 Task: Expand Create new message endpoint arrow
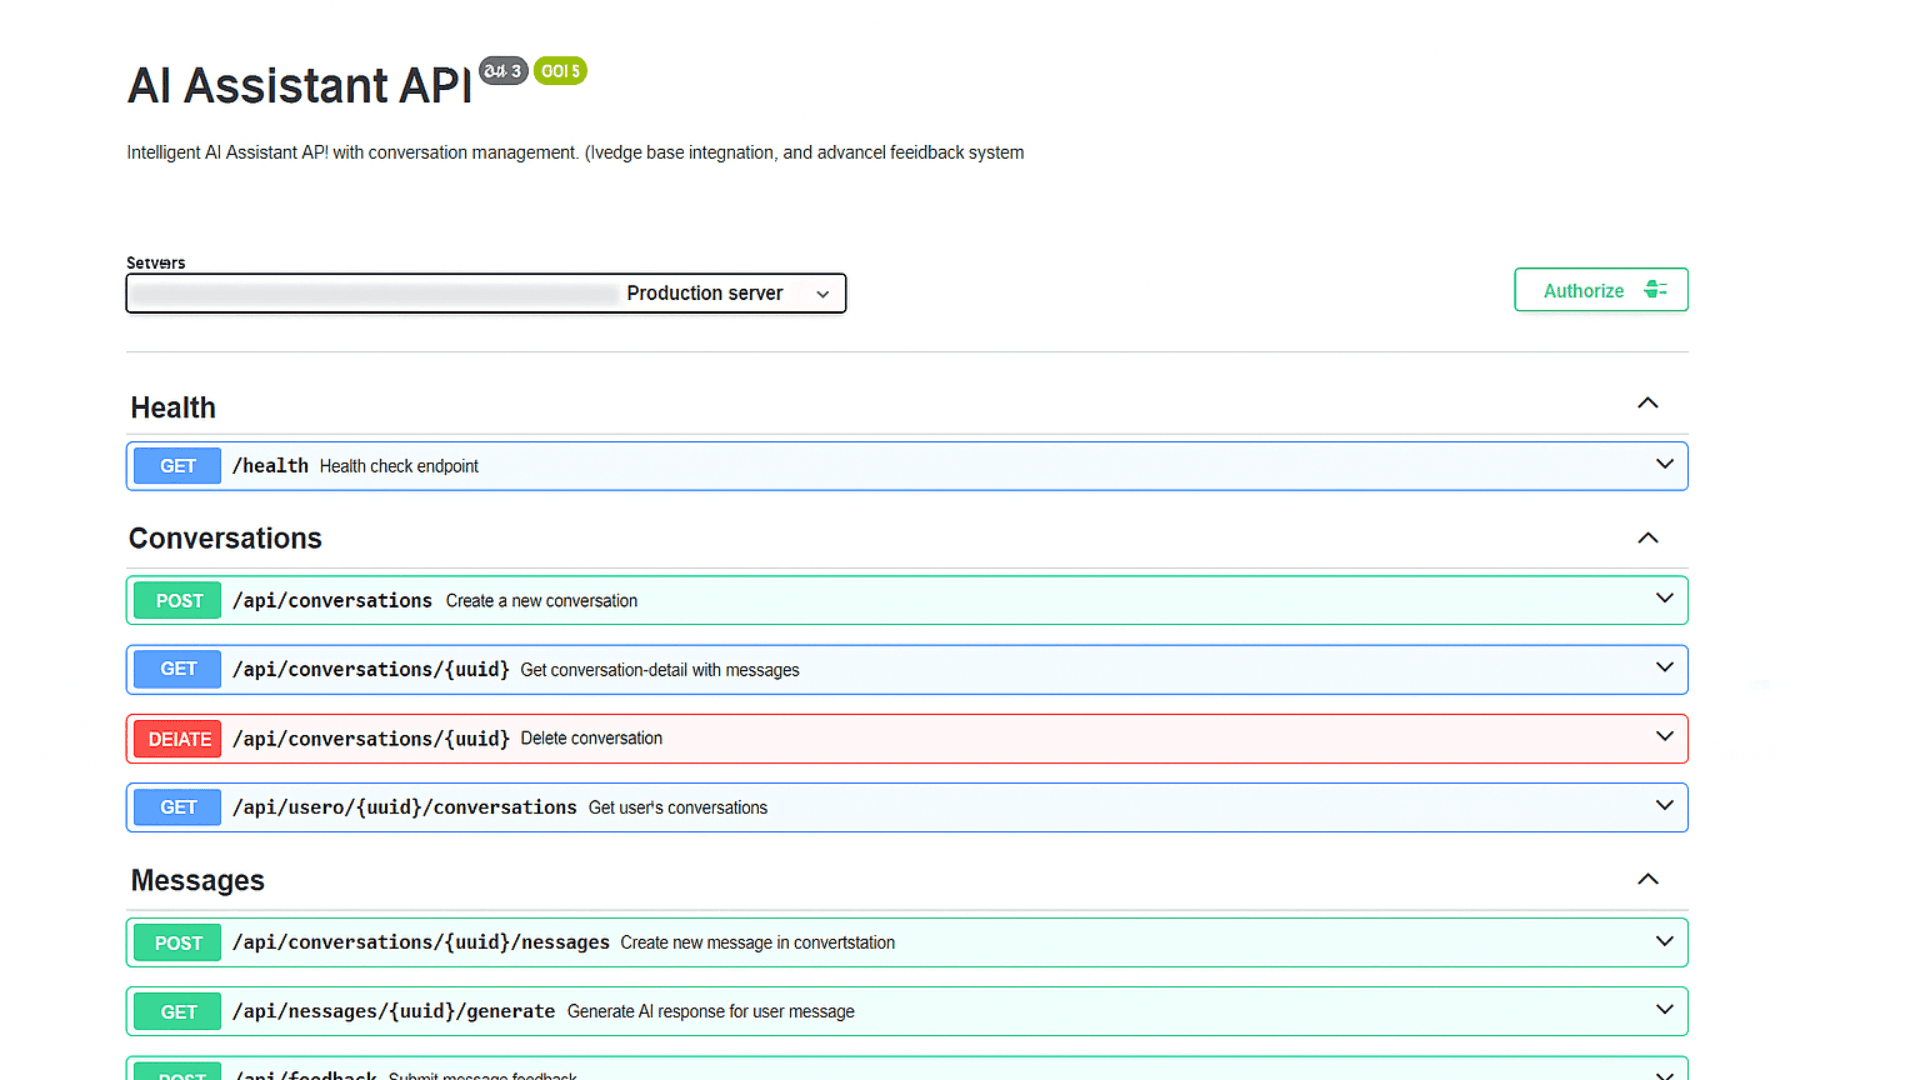(x=1664, y=942)
